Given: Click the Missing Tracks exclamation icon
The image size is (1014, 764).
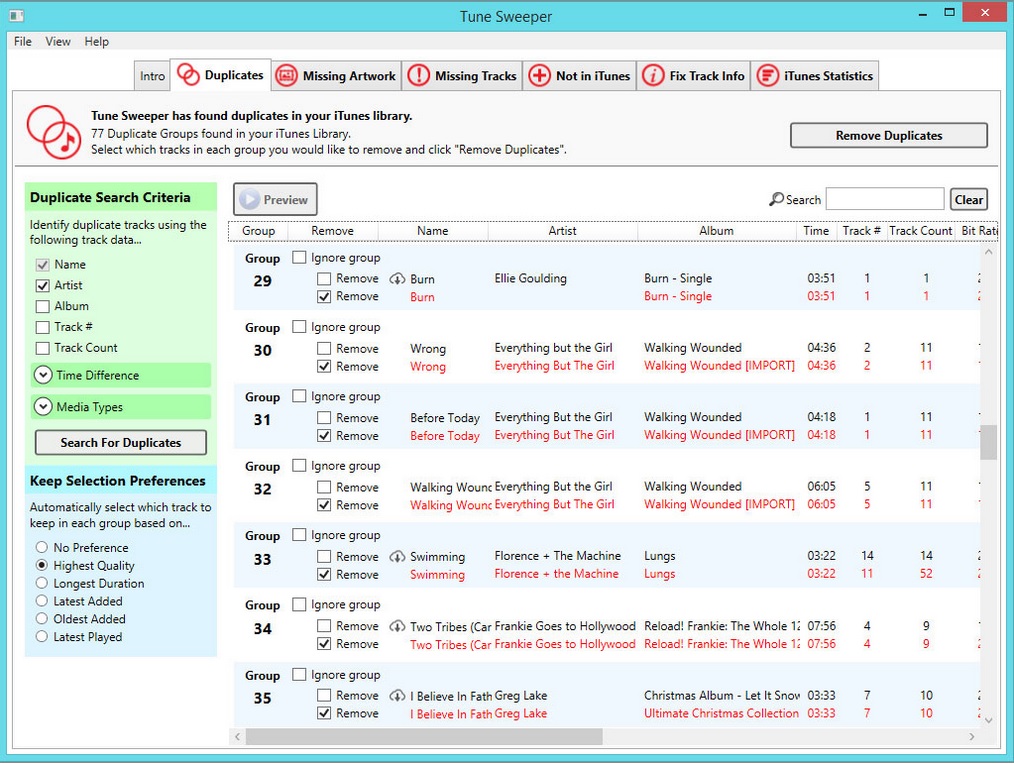Looking at the screenshot, I should point(419,76).
